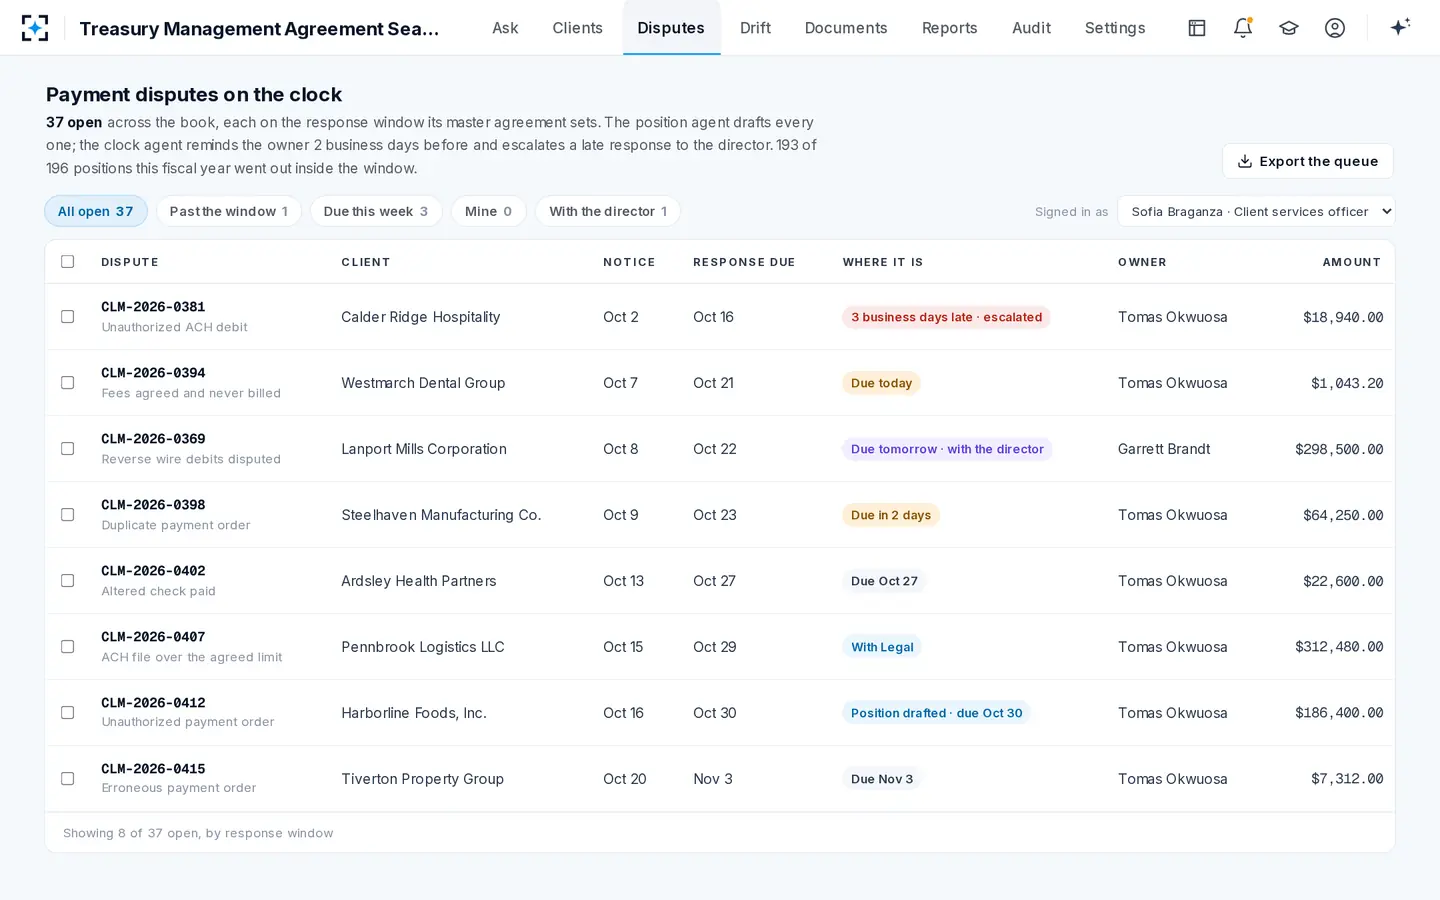
Task: Filter disputes by Mine
Action: pos(489,211)
